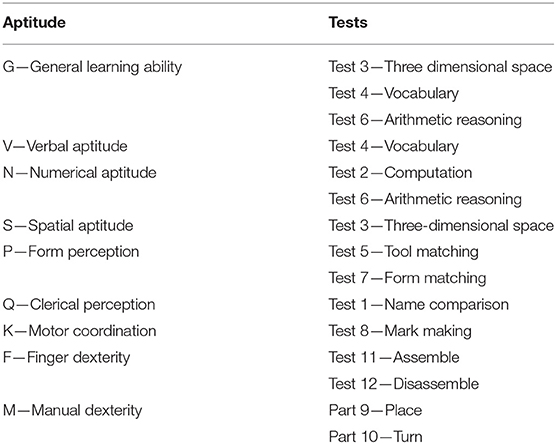This screenshot has width=556, height=444.
Task: Click Test 8—Mark making text
Action: [x=400, y=331]
